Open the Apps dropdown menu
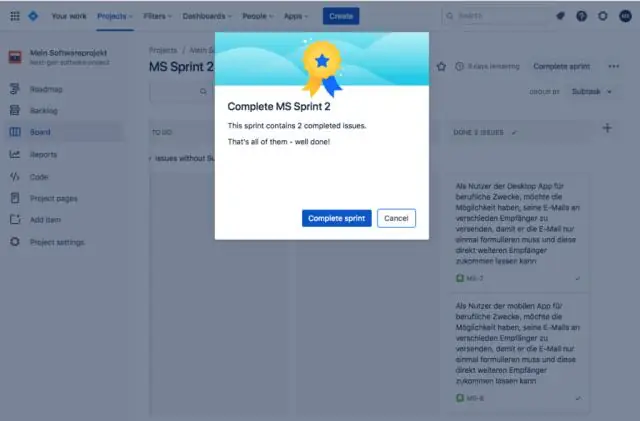The height and width of the screenshot is (421, 640). click(296, 16)
